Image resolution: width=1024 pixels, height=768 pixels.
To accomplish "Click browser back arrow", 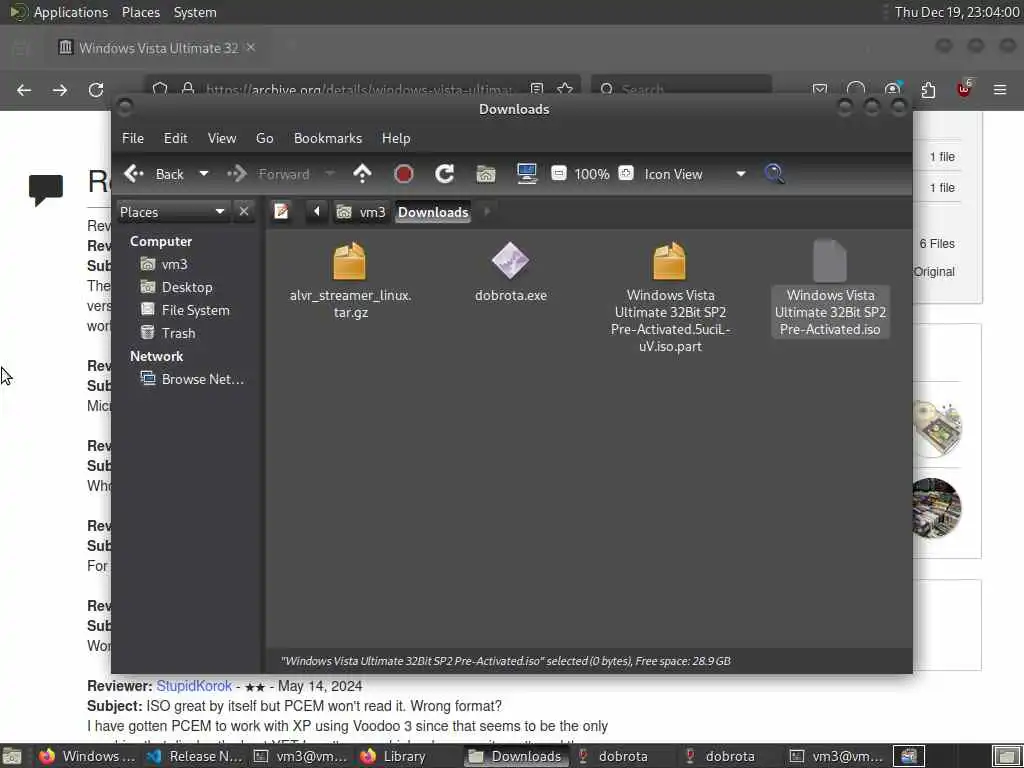I will tap(24, 89).
